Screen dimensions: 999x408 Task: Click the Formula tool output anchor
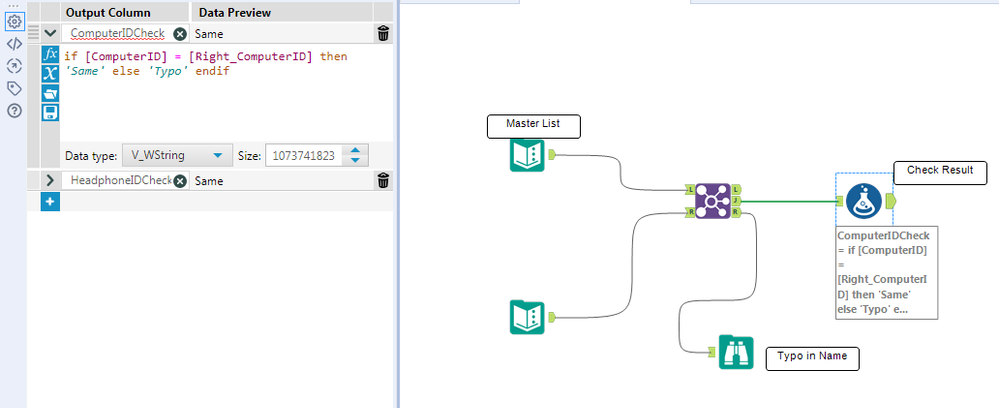pyautogui.click(x=891, y=201)
